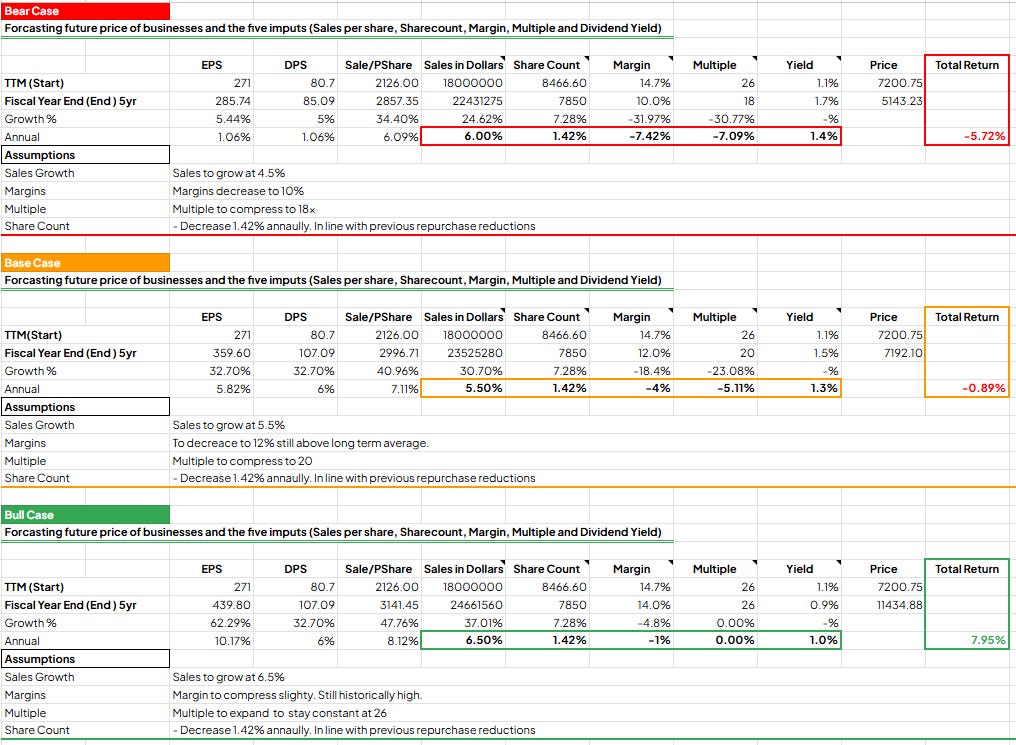Select the note 'Multiple to compress to 20'
Image resolution: width=1016 pixels, height=745 pixels.
(242, 461)
